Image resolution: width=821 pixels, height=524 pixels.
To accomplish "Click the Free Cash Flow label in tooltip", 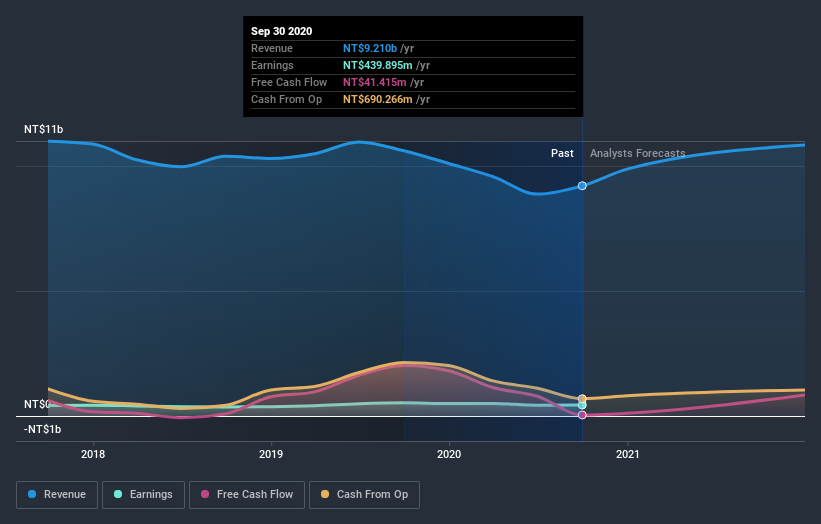I will point(289,82).
